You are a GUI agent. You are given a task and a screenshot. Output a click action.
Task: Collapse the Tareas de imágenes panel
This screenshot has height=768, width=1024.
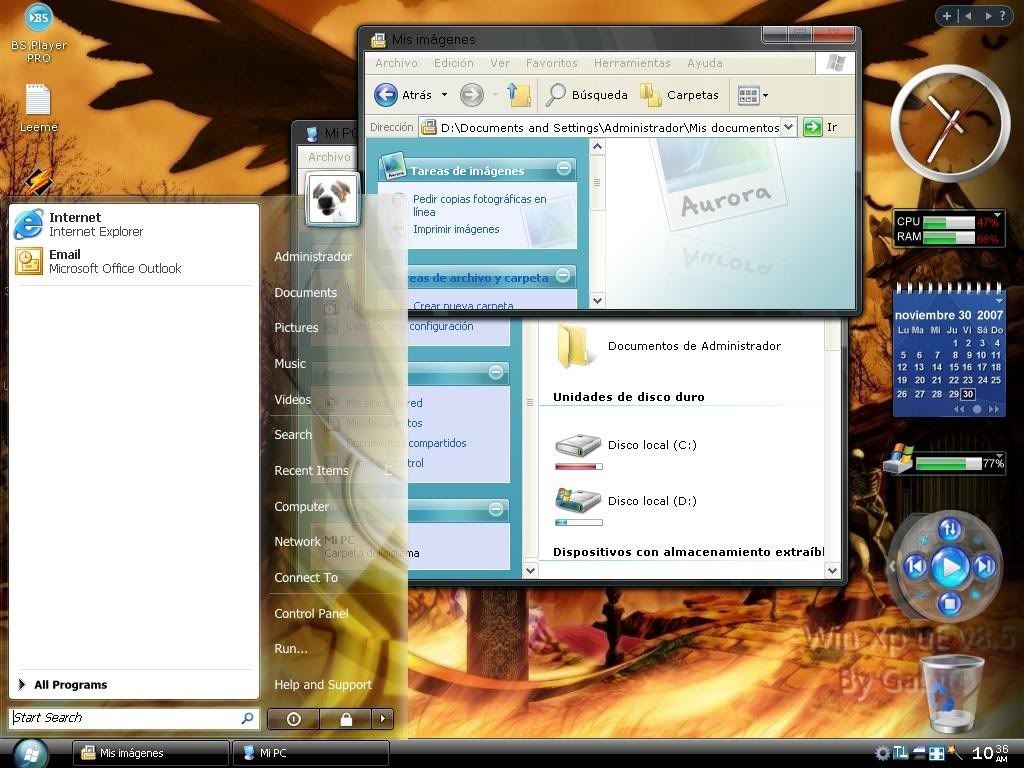click(x=564, y=168)
